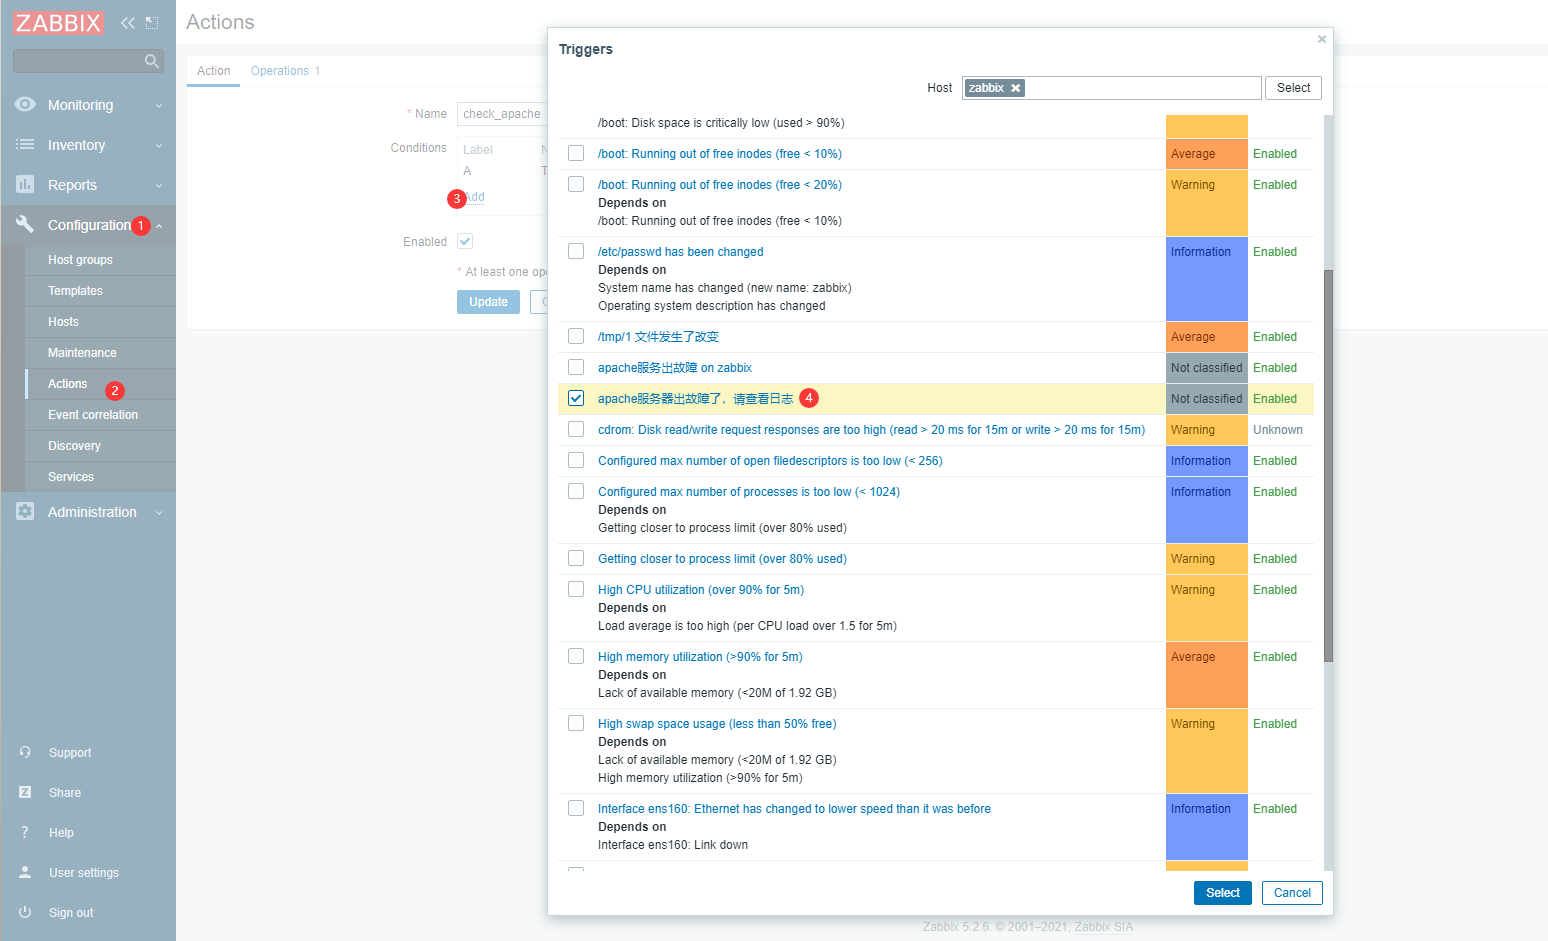Expand the Monitoring menu chevron
The width and height of the screenshot is (1548, 941).
[159, 106]
